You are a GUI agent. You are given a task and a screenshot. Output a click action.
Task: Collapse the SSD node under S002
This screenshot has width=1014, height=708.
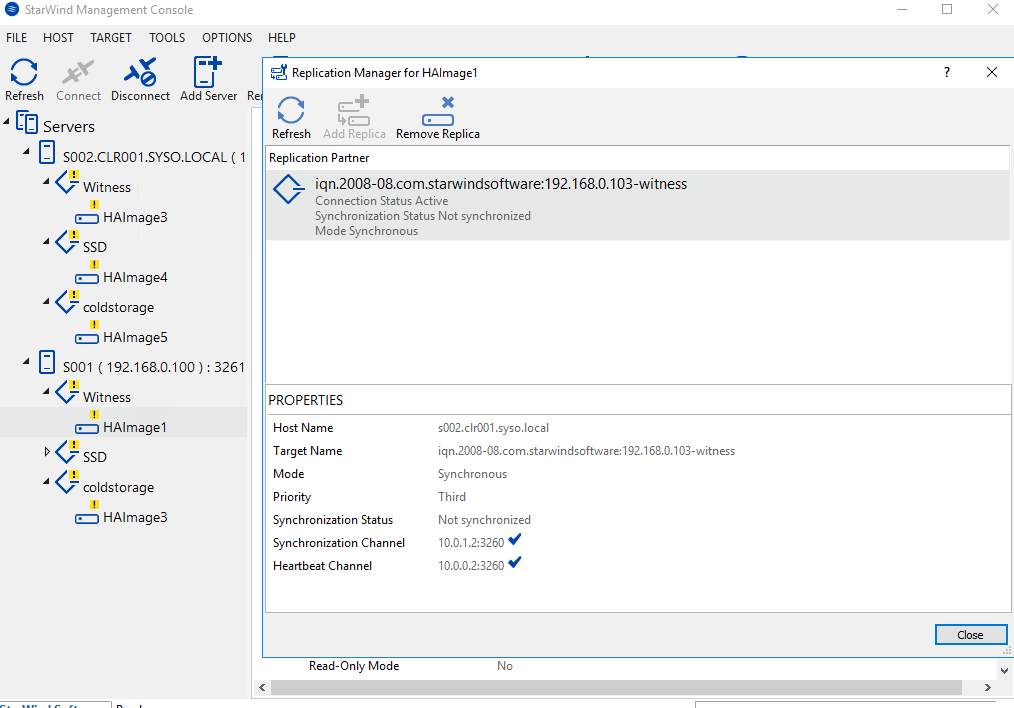47,241
